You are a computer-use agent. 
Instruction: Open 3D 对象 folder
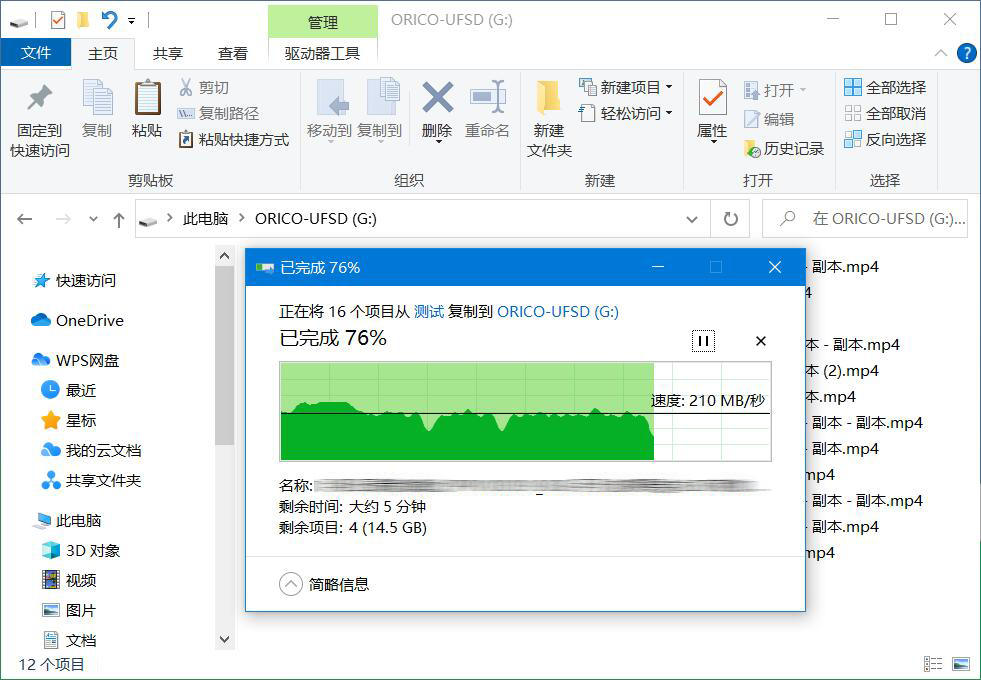(x=81, y=551)
